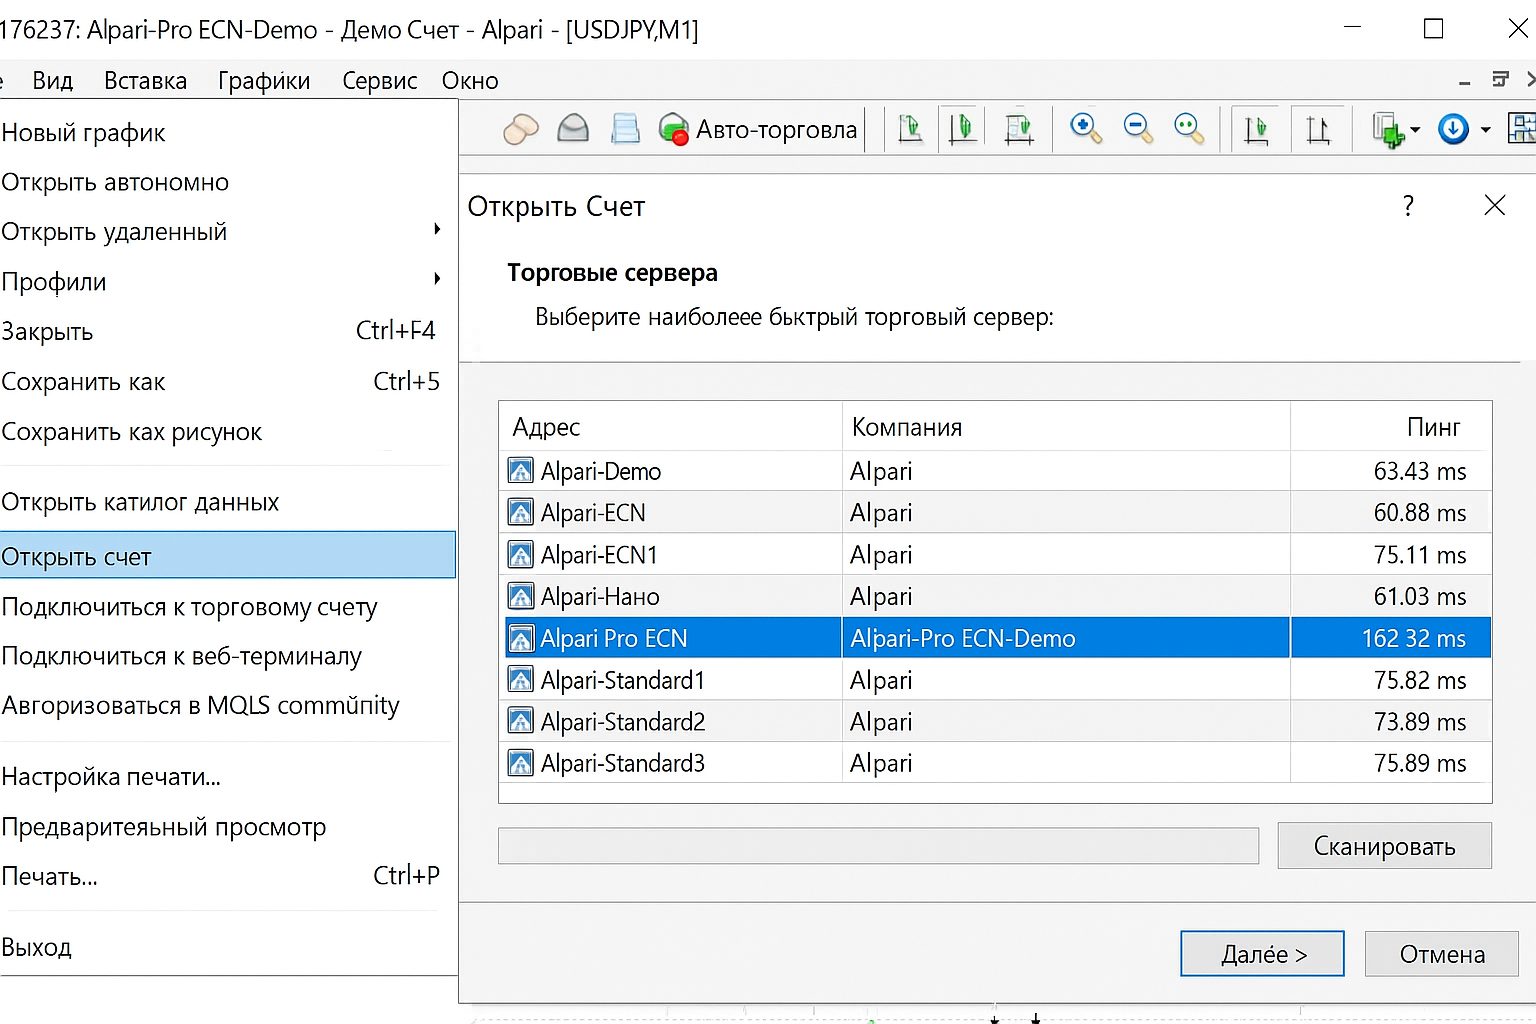
Task: Expand the Профили submenu arrow
Action: coord(437,279)
